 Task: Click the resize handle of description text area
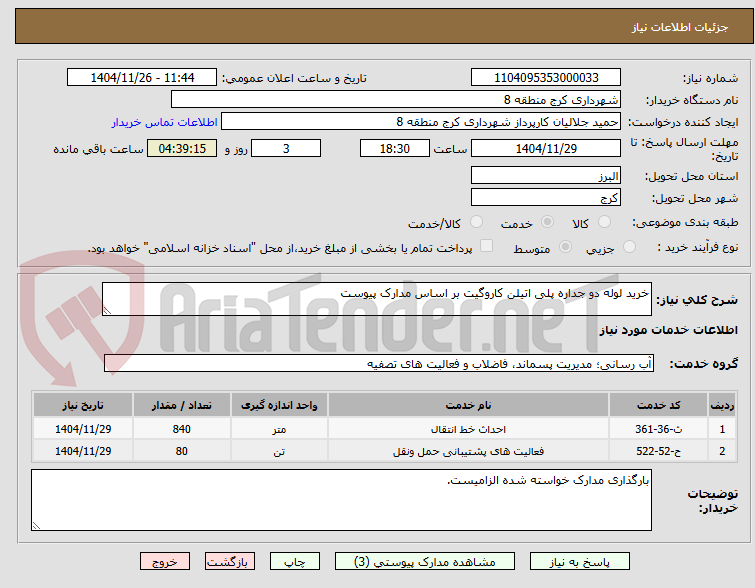(x=107, y=311)
